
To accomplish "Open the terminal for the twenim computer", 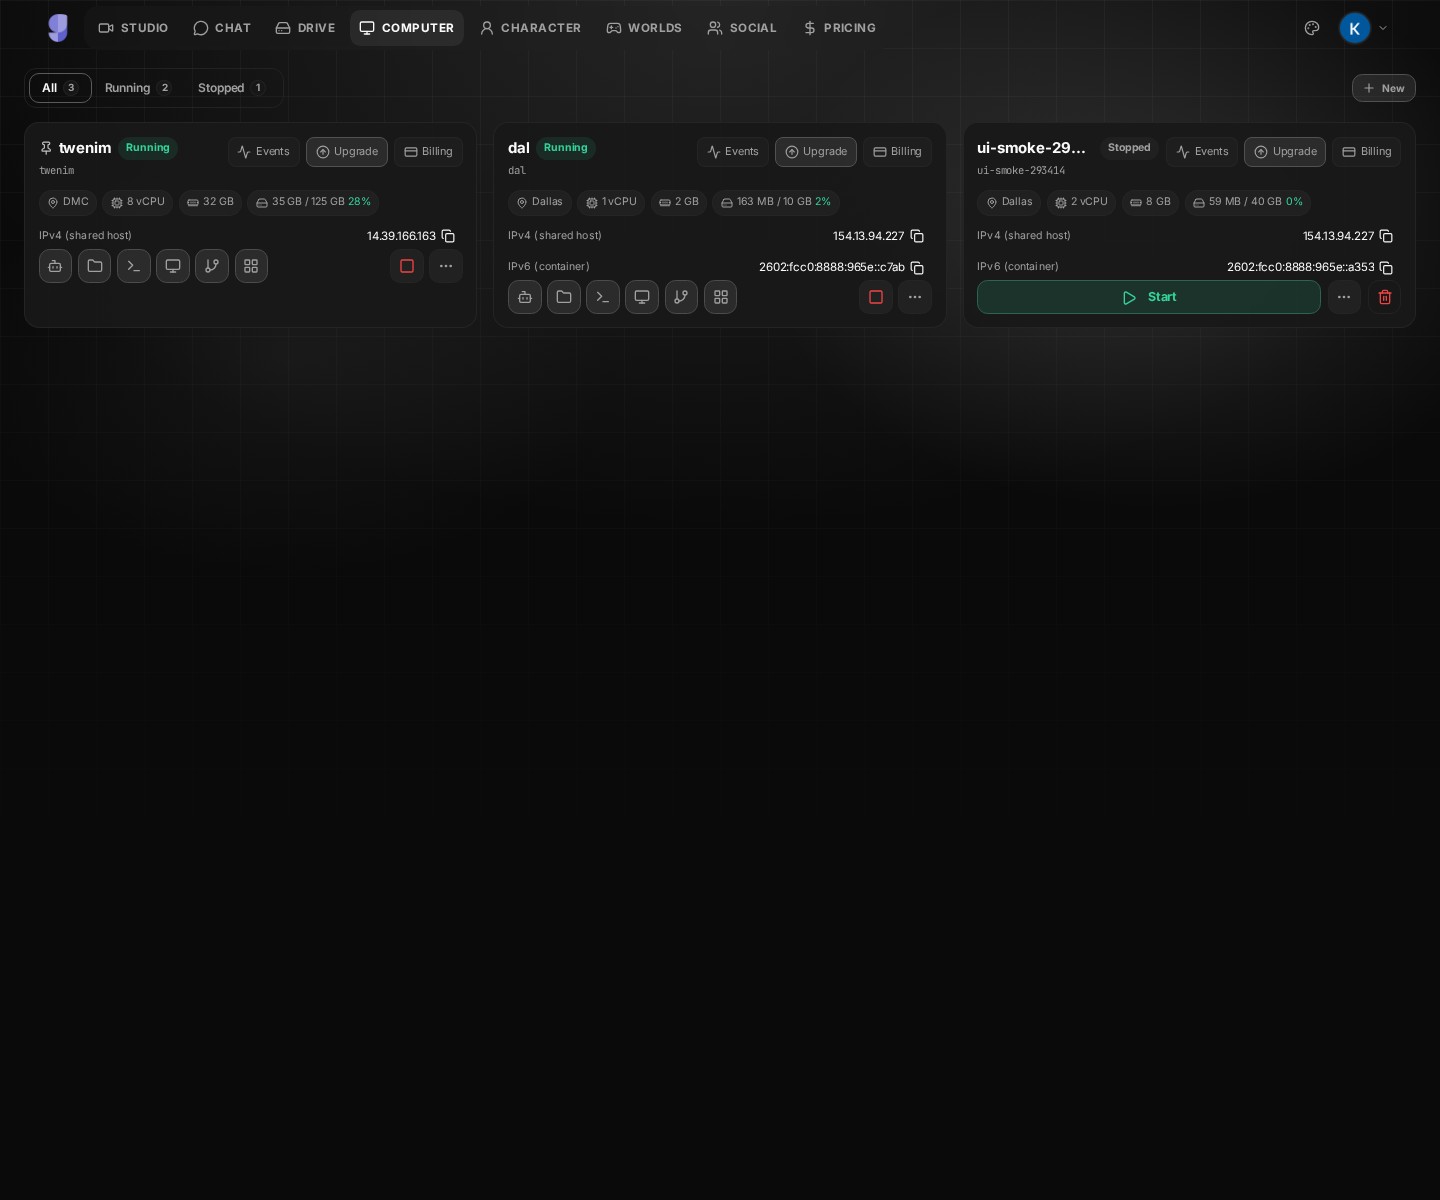I will tap(133, 266).
